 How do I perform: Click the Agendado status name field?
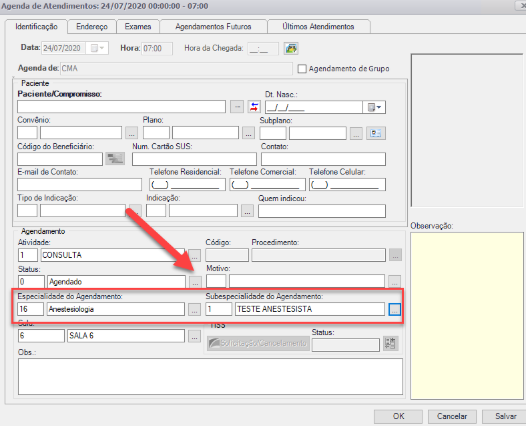(x=116, y=282)
